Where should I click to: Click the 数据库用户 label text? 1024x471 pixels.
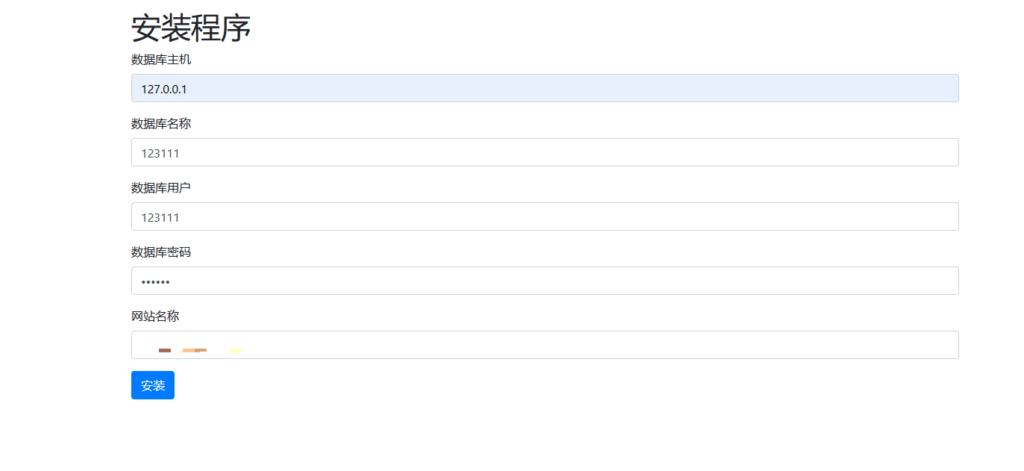coord(160,188)
